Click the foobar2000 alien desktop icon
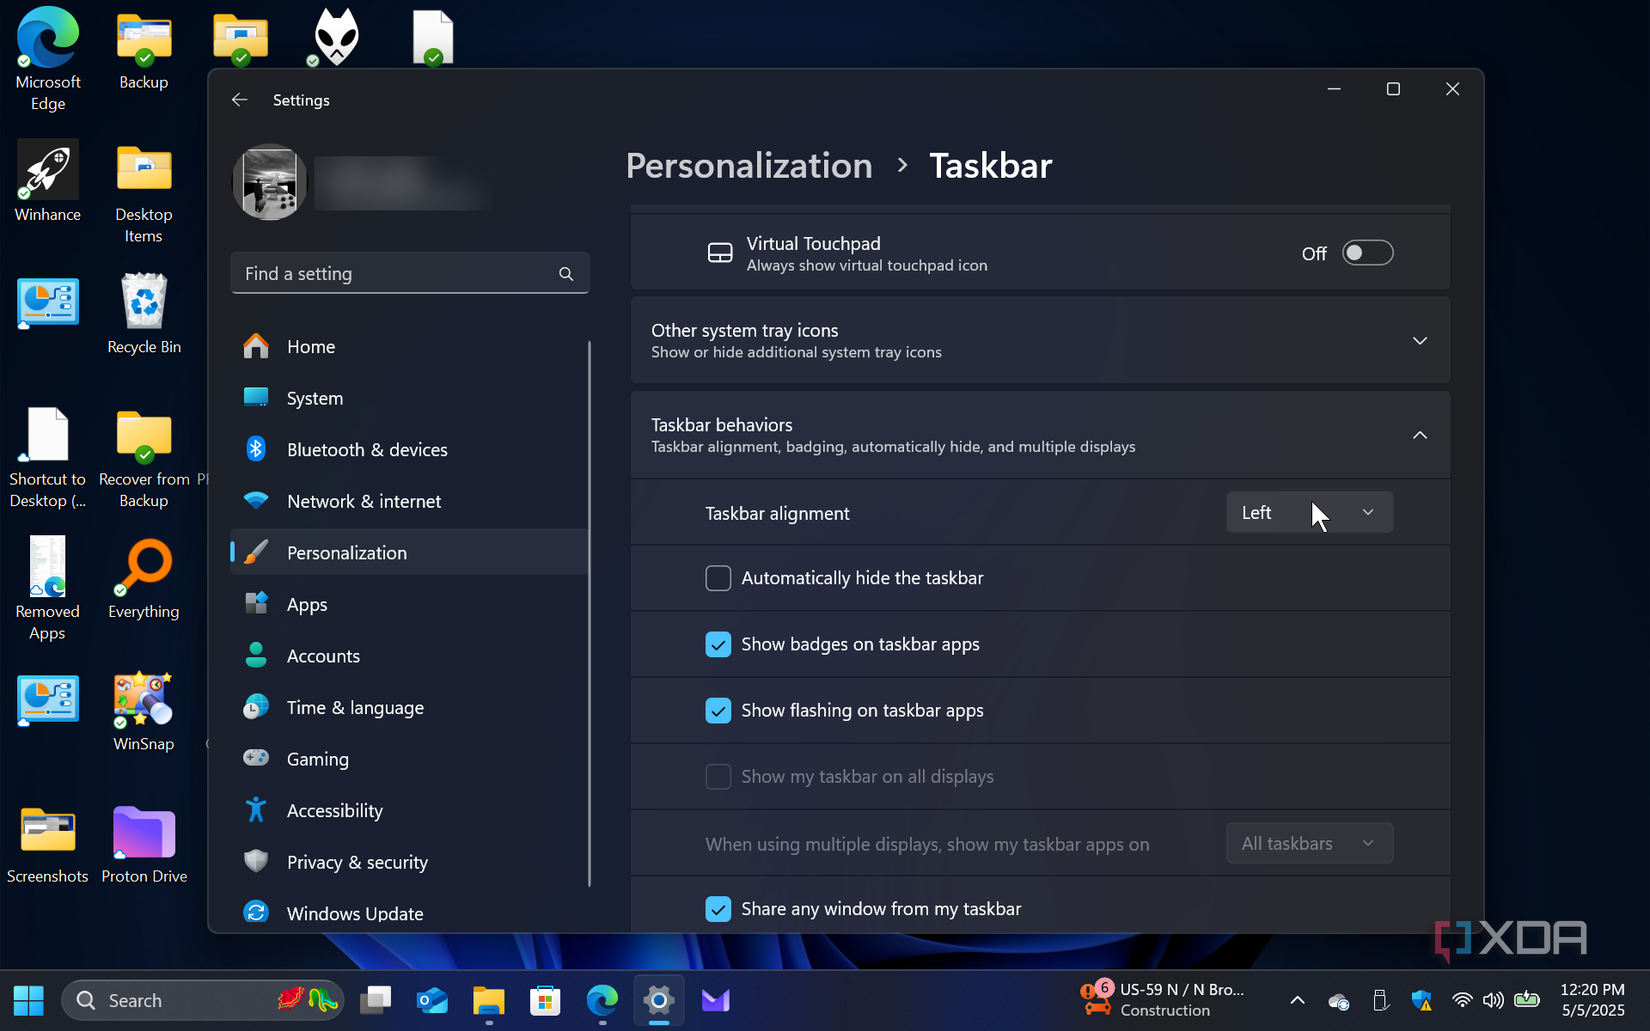 pos(335,38)
